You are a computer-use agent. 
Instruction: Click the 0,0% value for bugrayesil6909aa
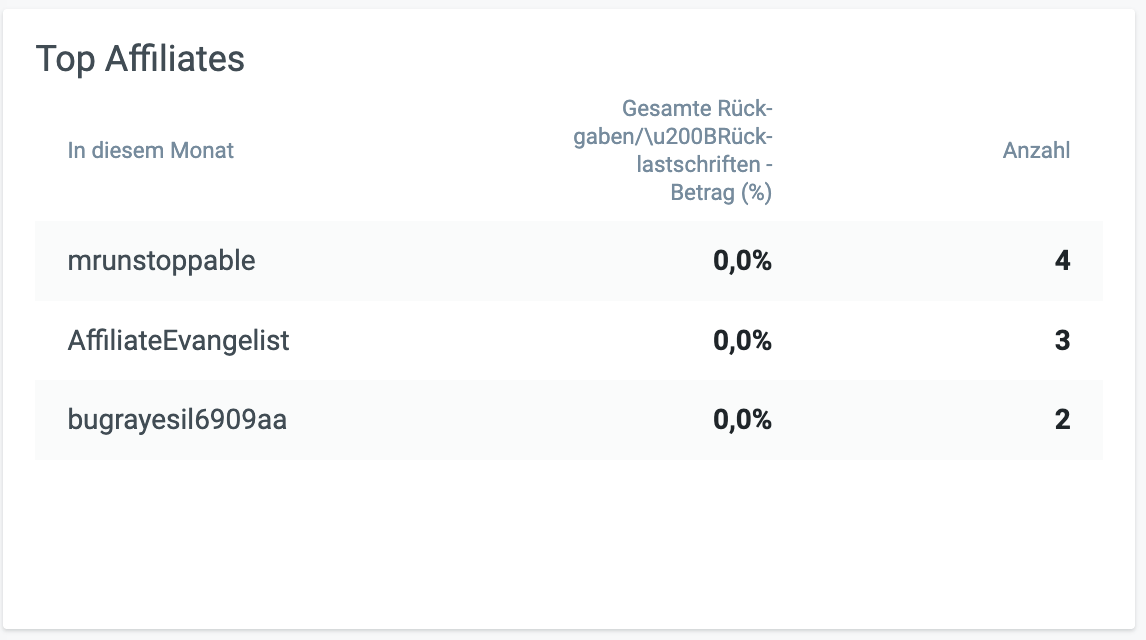(x=742, y=420)
